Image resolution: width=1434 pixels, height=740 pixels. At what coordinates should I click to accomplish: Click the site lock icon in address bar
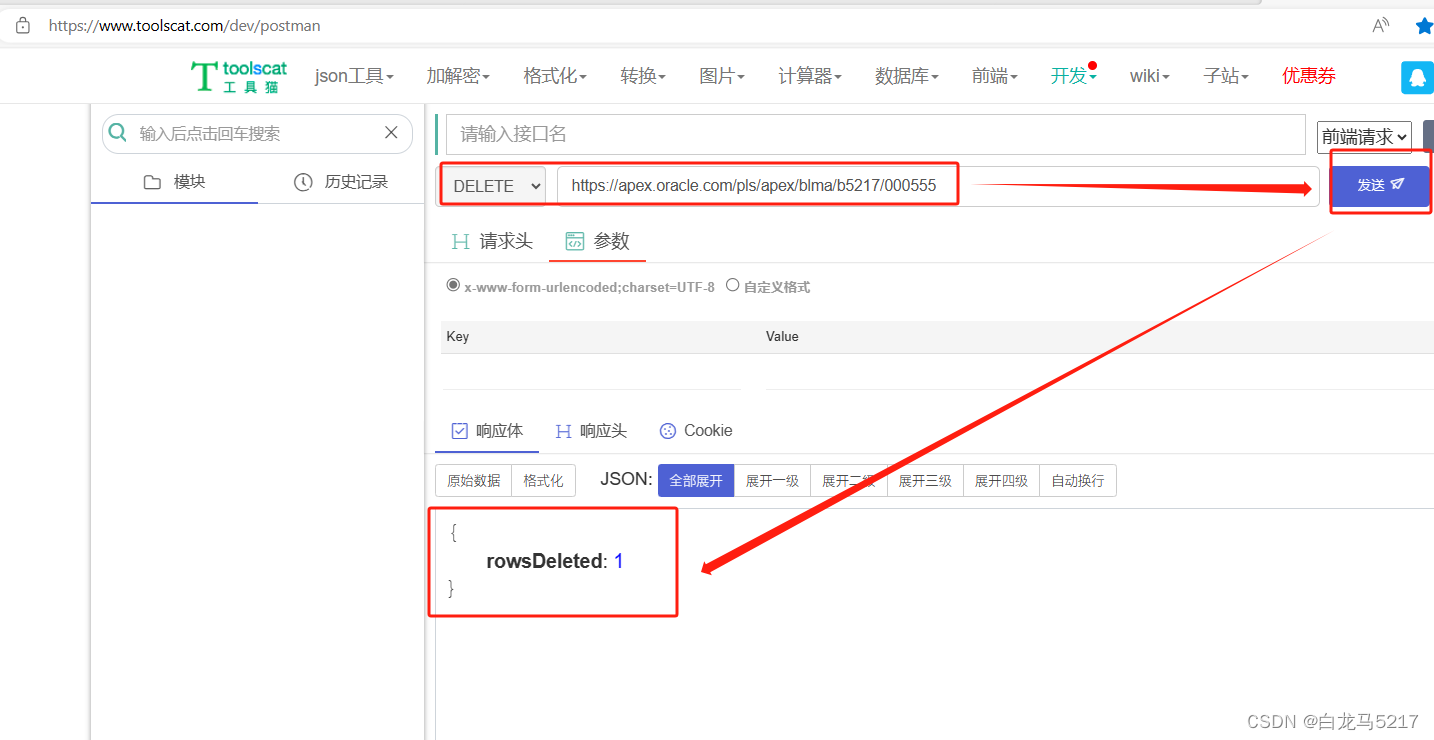23,26
